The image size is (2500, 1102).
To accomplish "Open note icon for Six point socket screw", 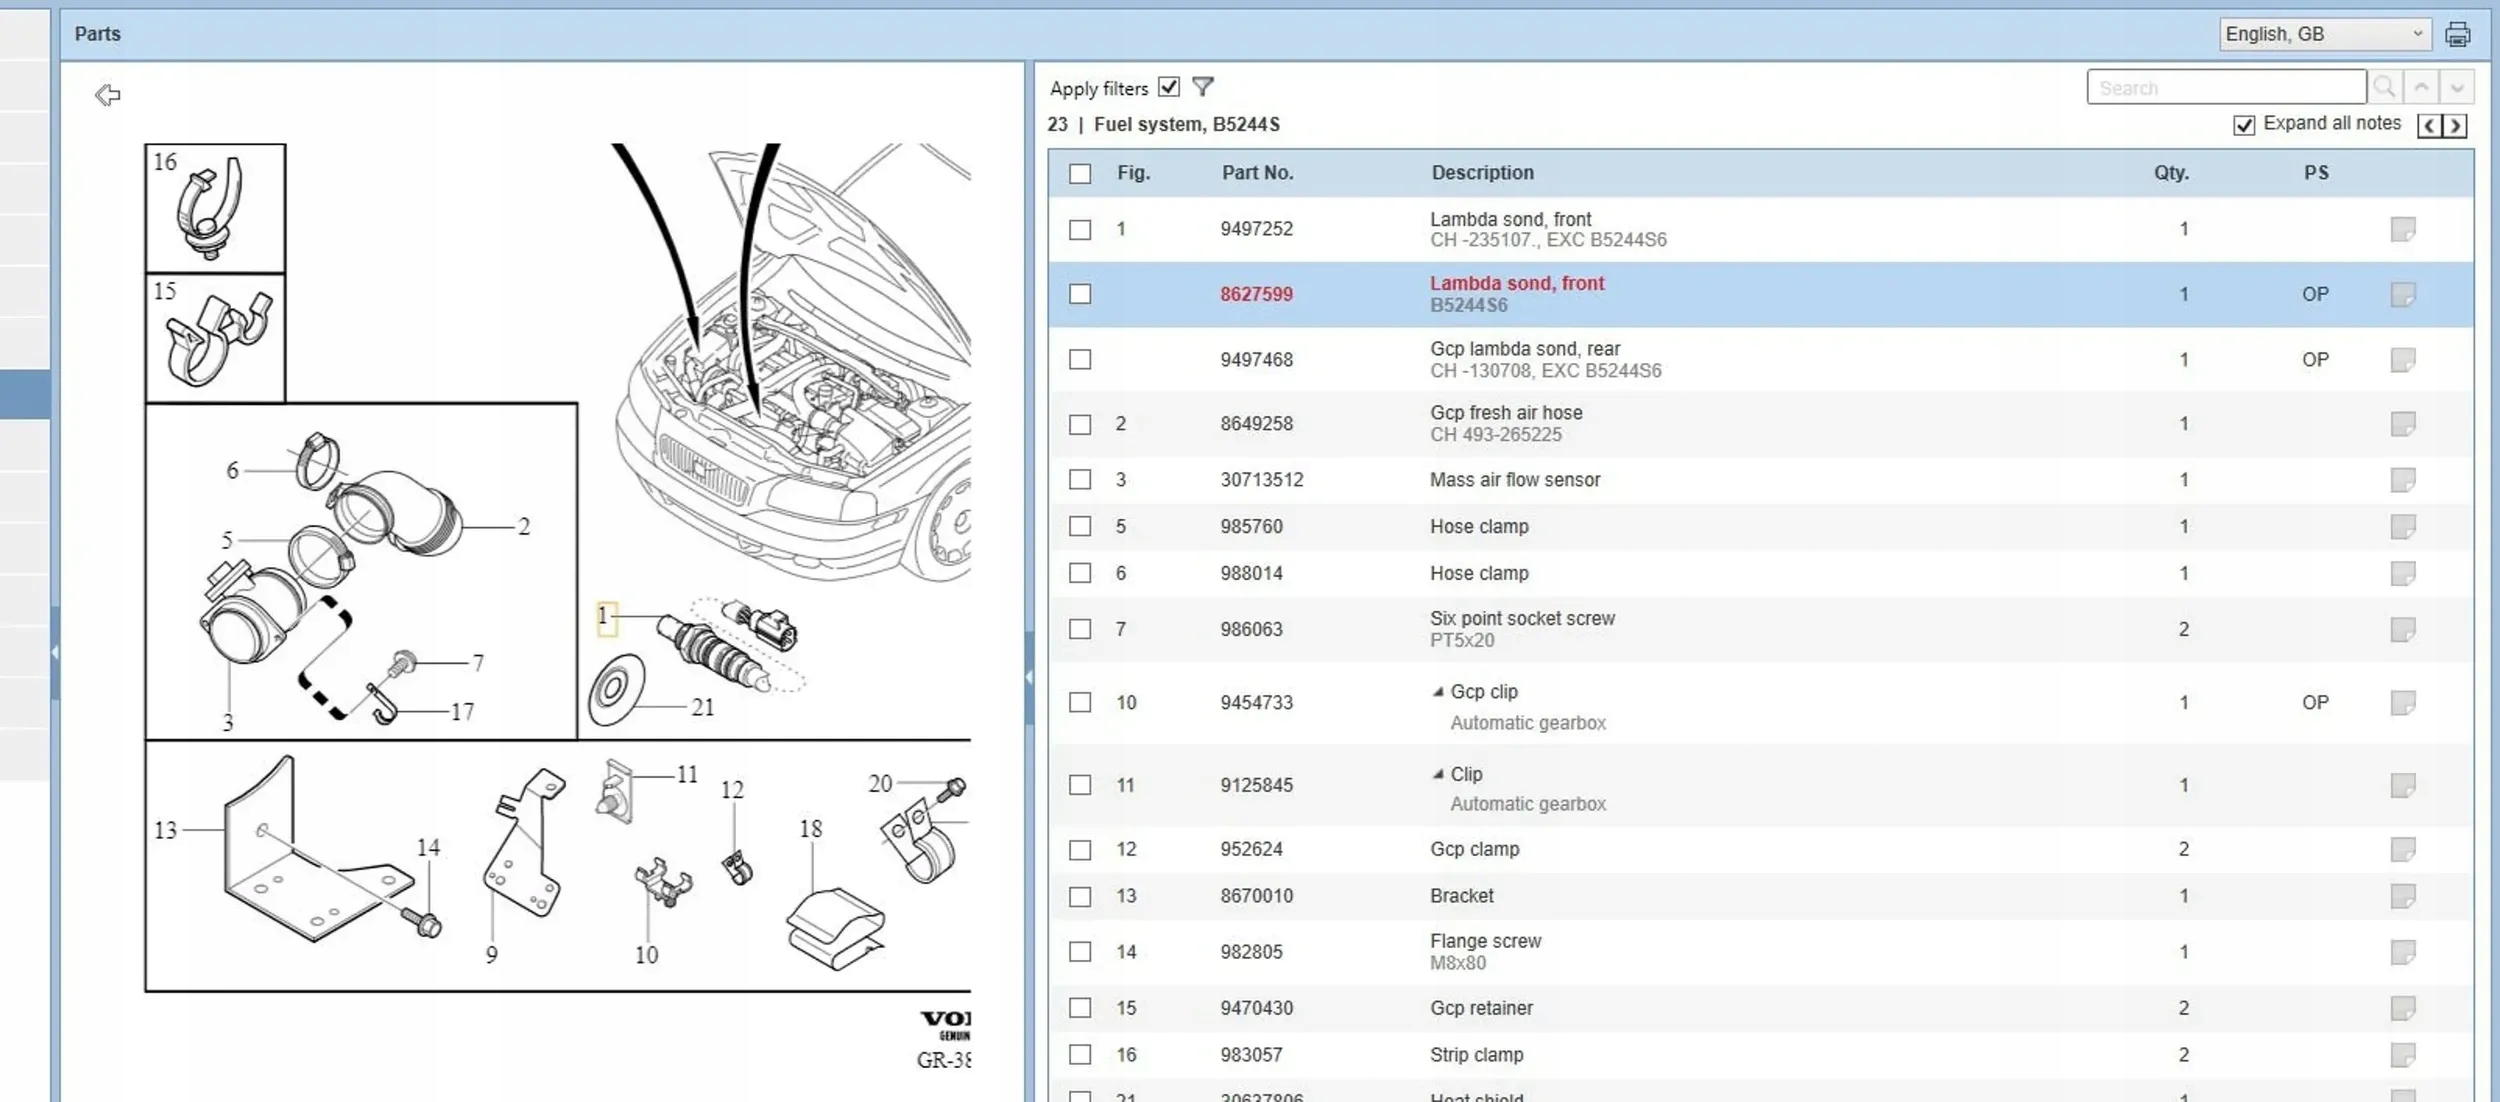I will tap(2403, 629).
